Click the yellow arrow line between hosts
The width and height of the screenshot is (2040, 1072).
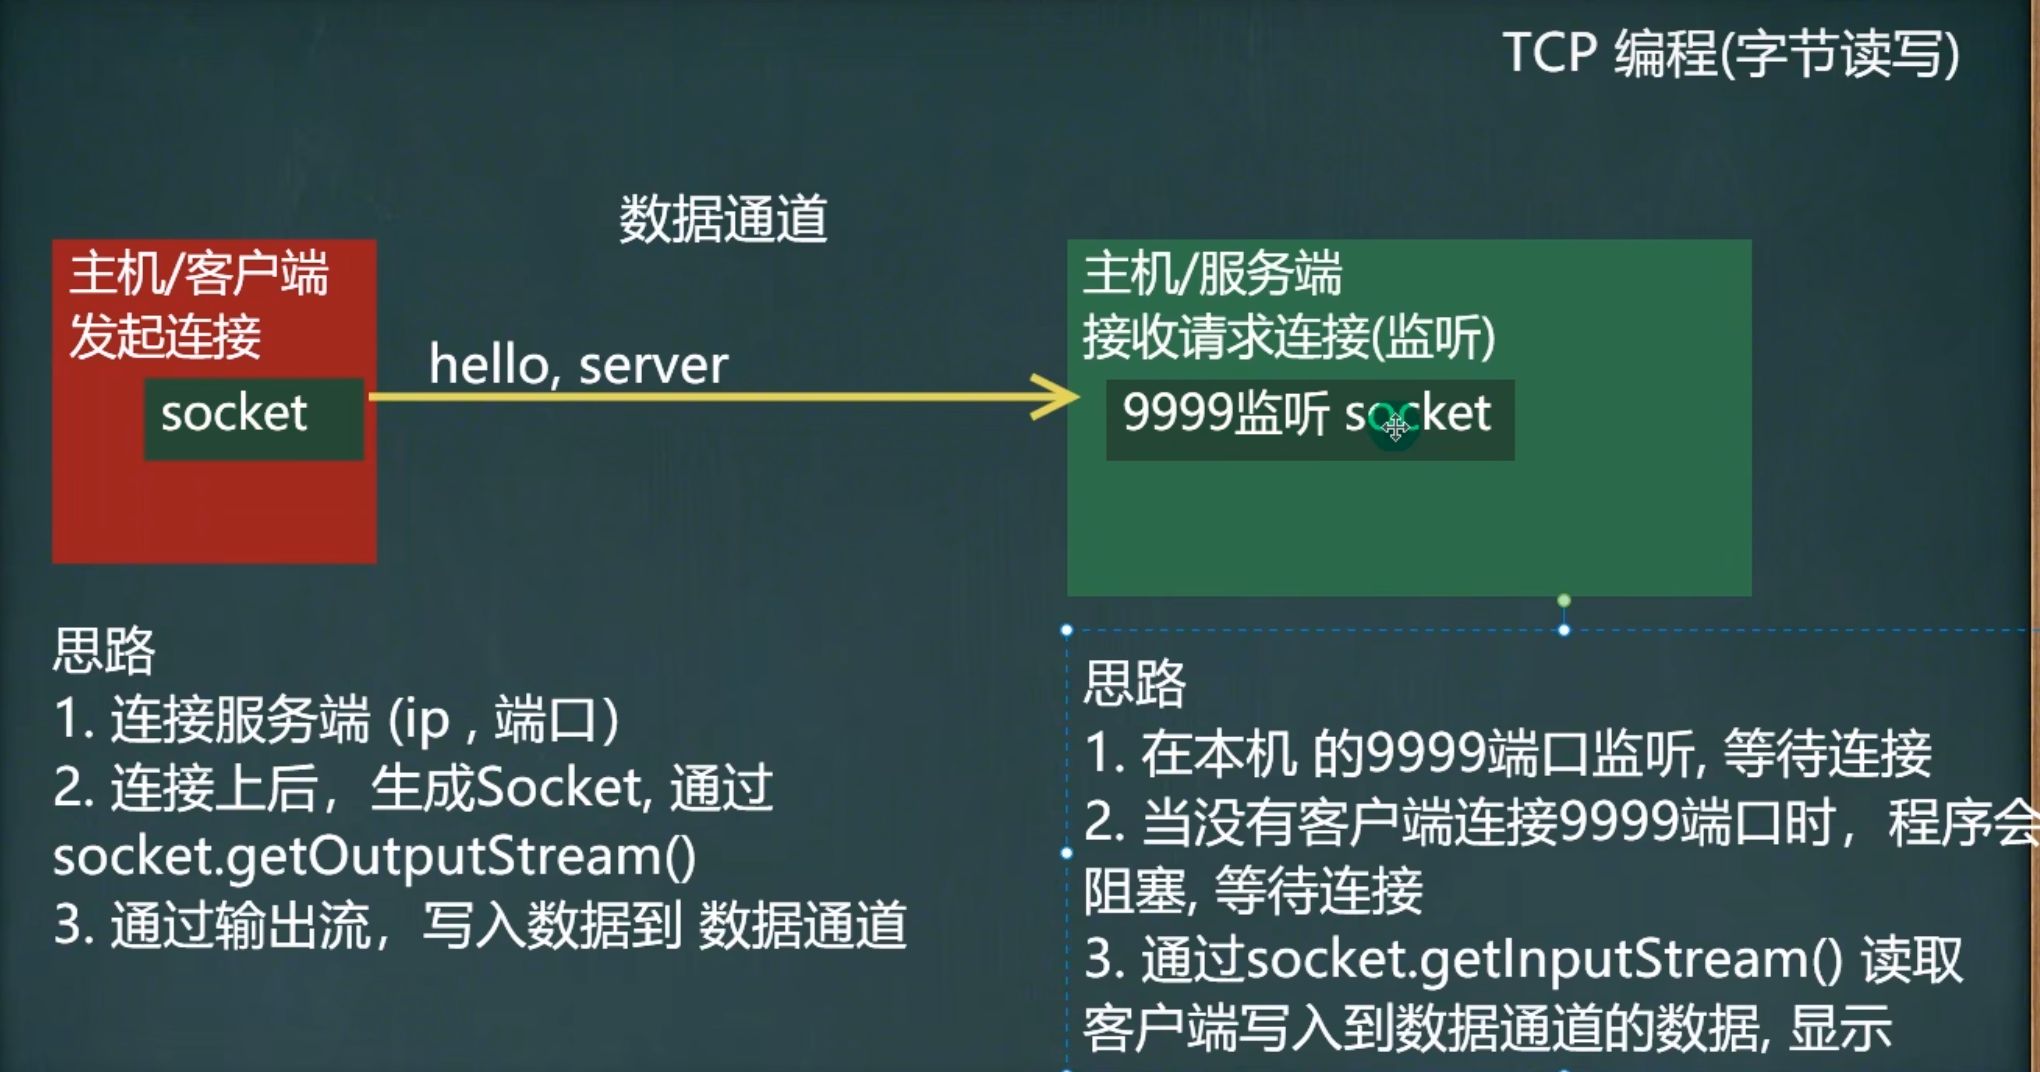pos(700,397)
